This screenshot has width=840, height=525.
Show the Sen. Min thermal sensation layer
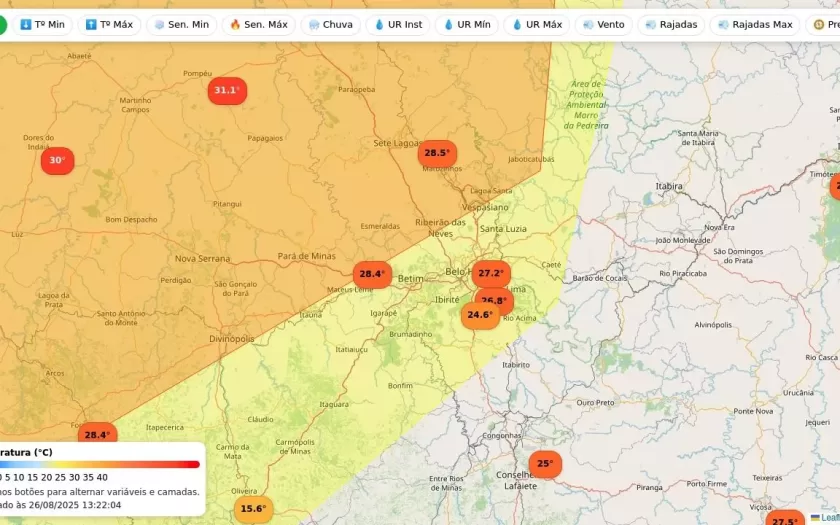click(181, 24)
